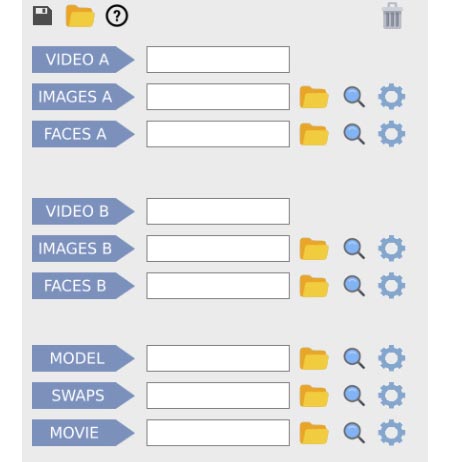Click the trash bin delete icon
450x462 pixels.
pyautogui.click(x=392, y=16)
